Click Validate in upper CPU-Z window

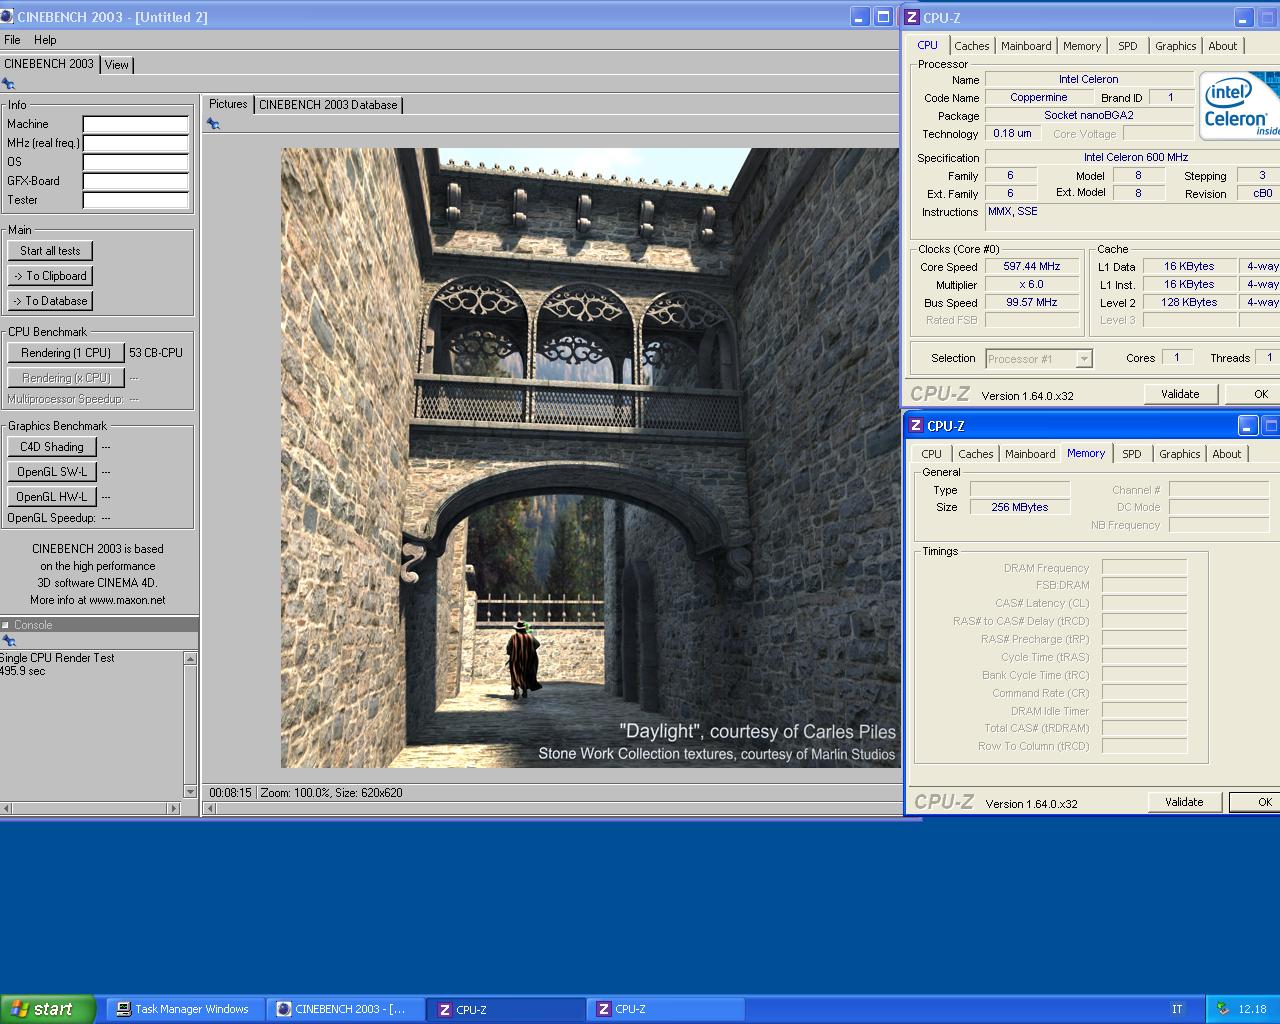[x=1180, y=394]
